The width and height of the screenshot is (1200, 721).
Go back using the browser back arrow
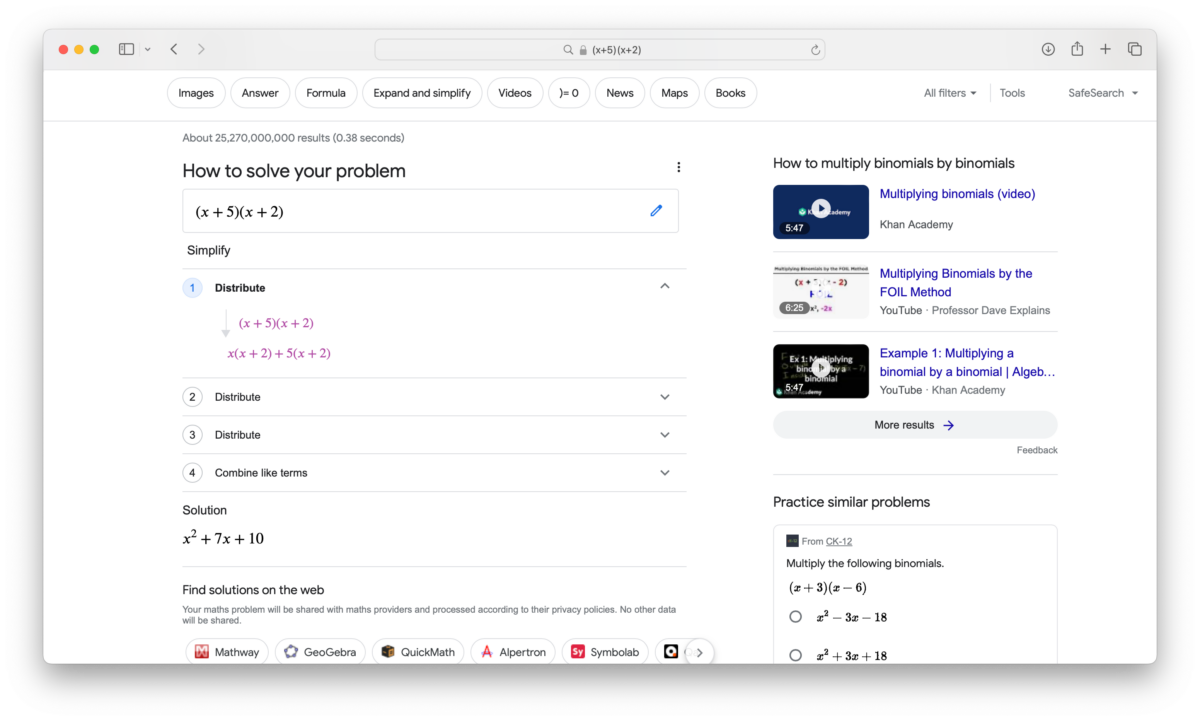point(174,49)
